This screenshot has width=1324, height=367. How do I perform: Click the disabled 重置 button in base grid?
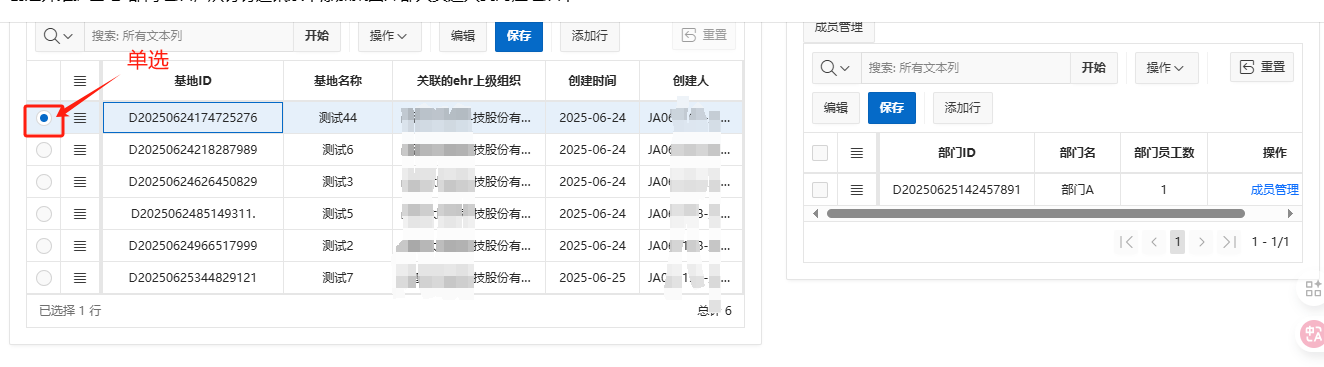coord(704,35)
